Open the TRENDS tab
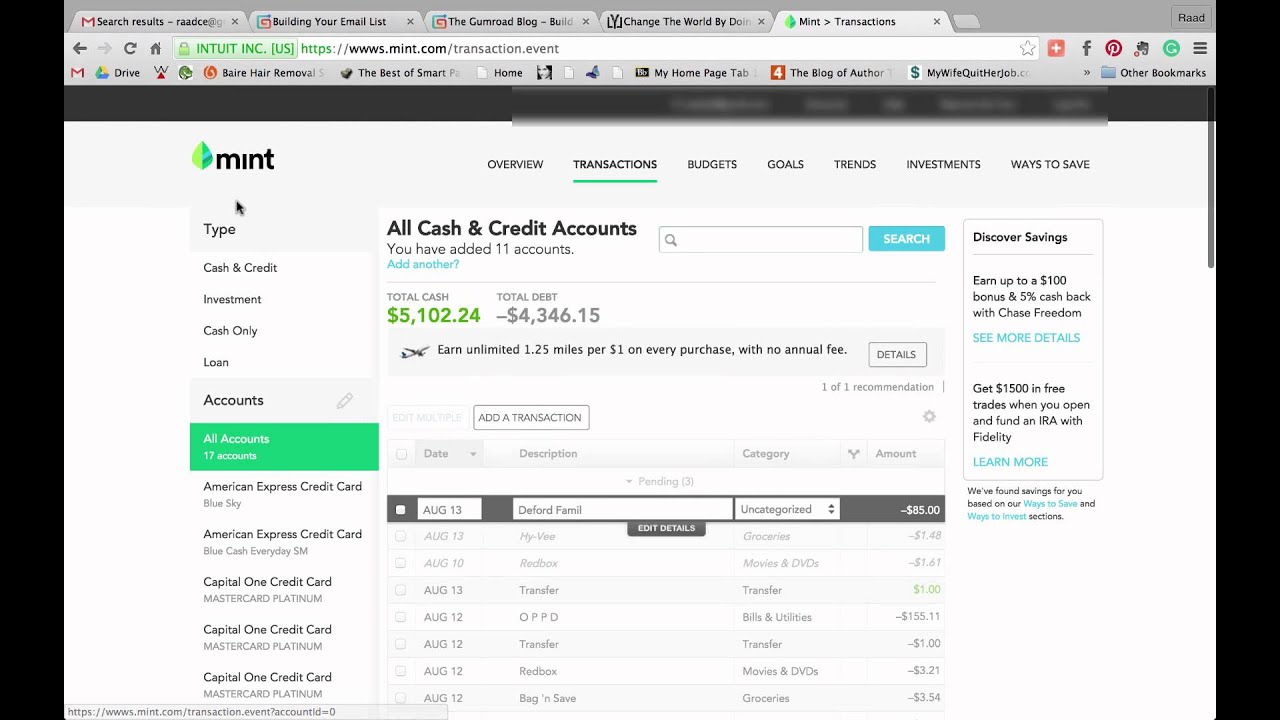The height and width of the screenshot is (720, 1280). (x=855, y=164)
